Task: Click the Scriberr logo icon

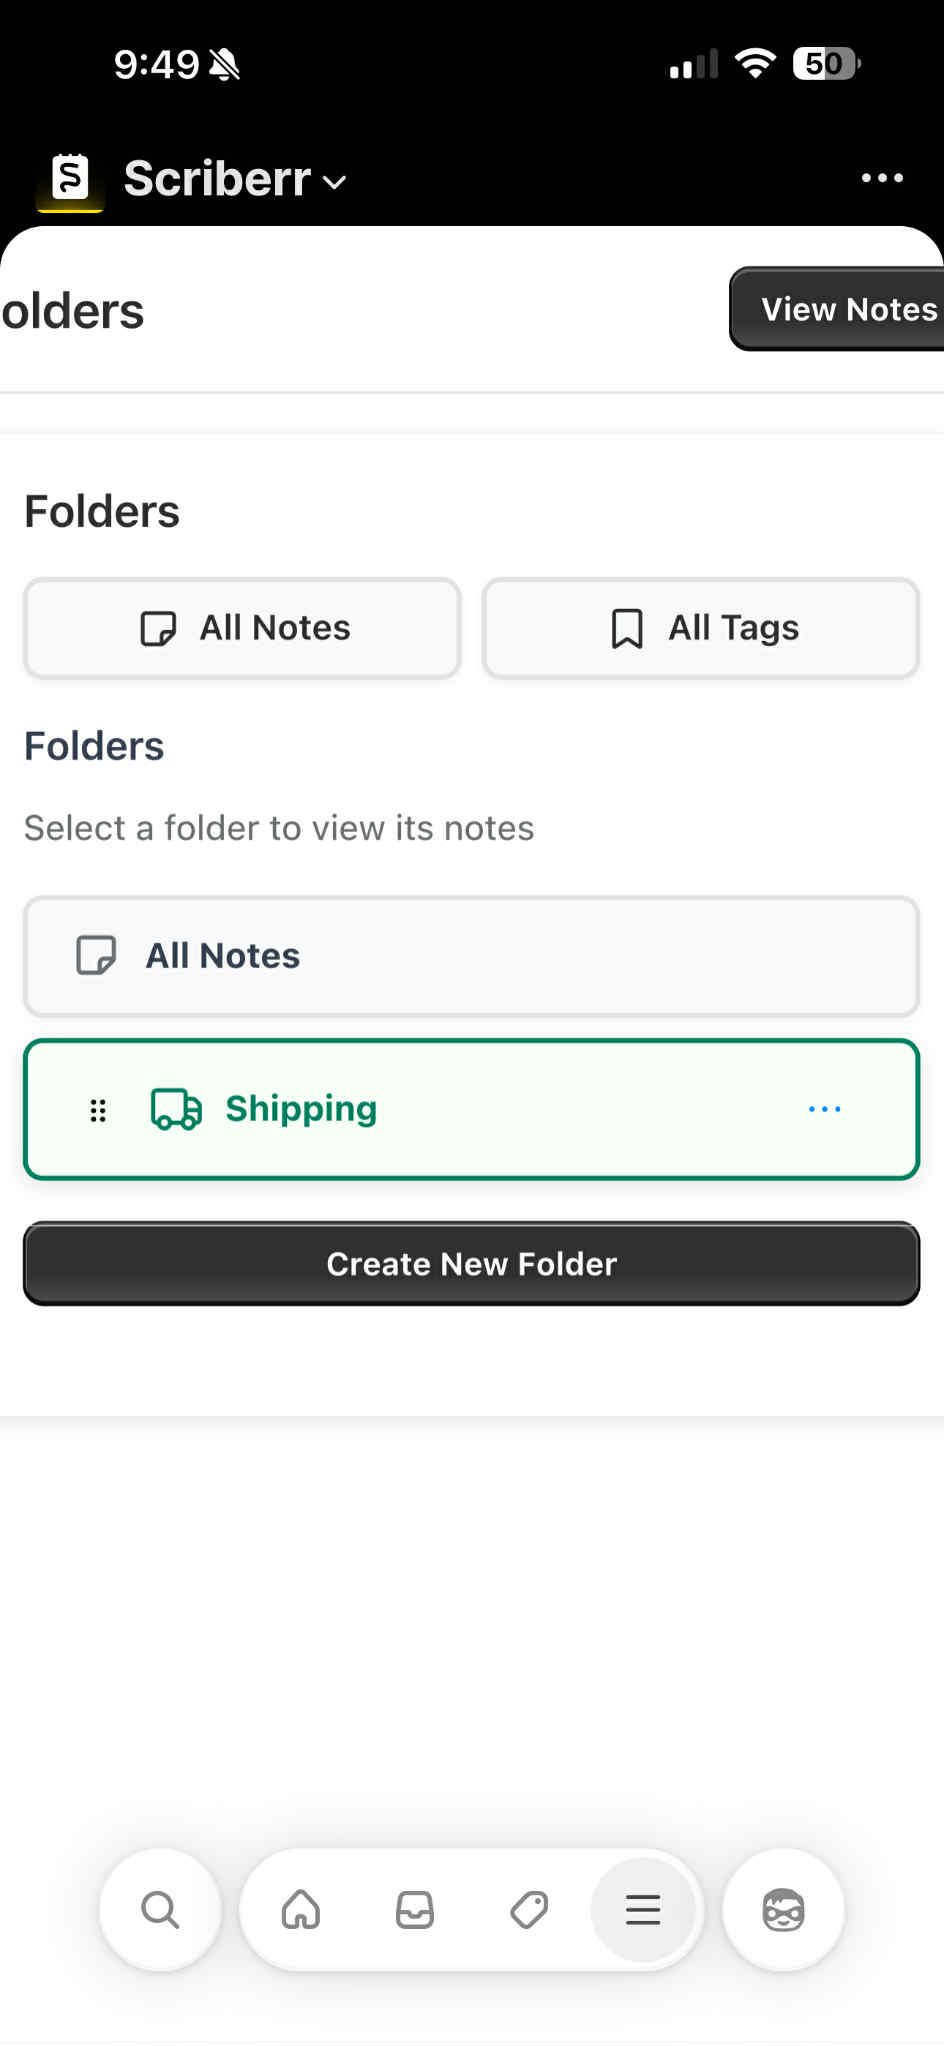Action: tap(70, 179)
